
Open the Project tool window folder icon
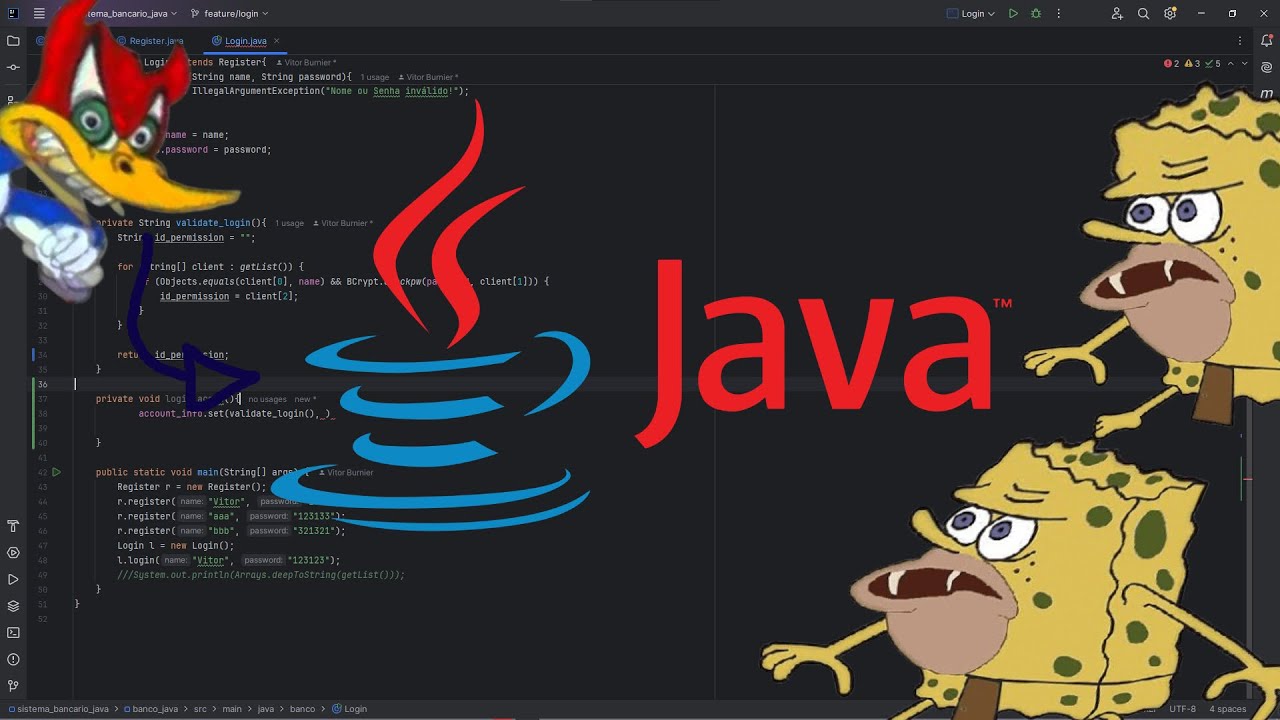(13, 41)
